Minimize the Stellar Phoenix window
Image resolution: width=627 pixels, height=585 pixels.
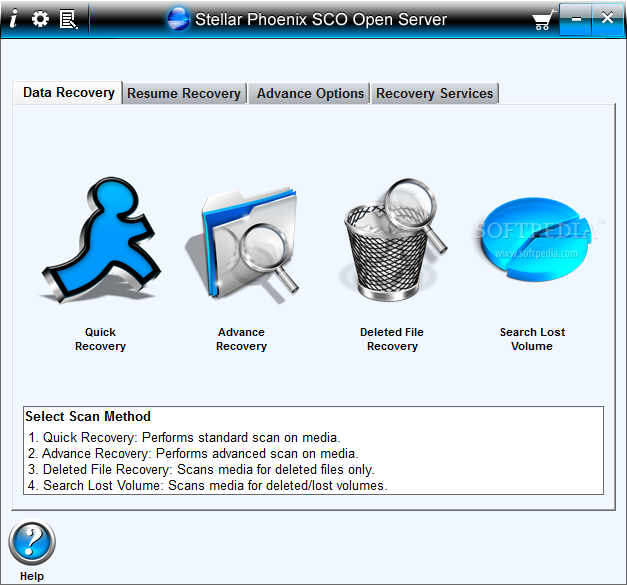[576, 19]
